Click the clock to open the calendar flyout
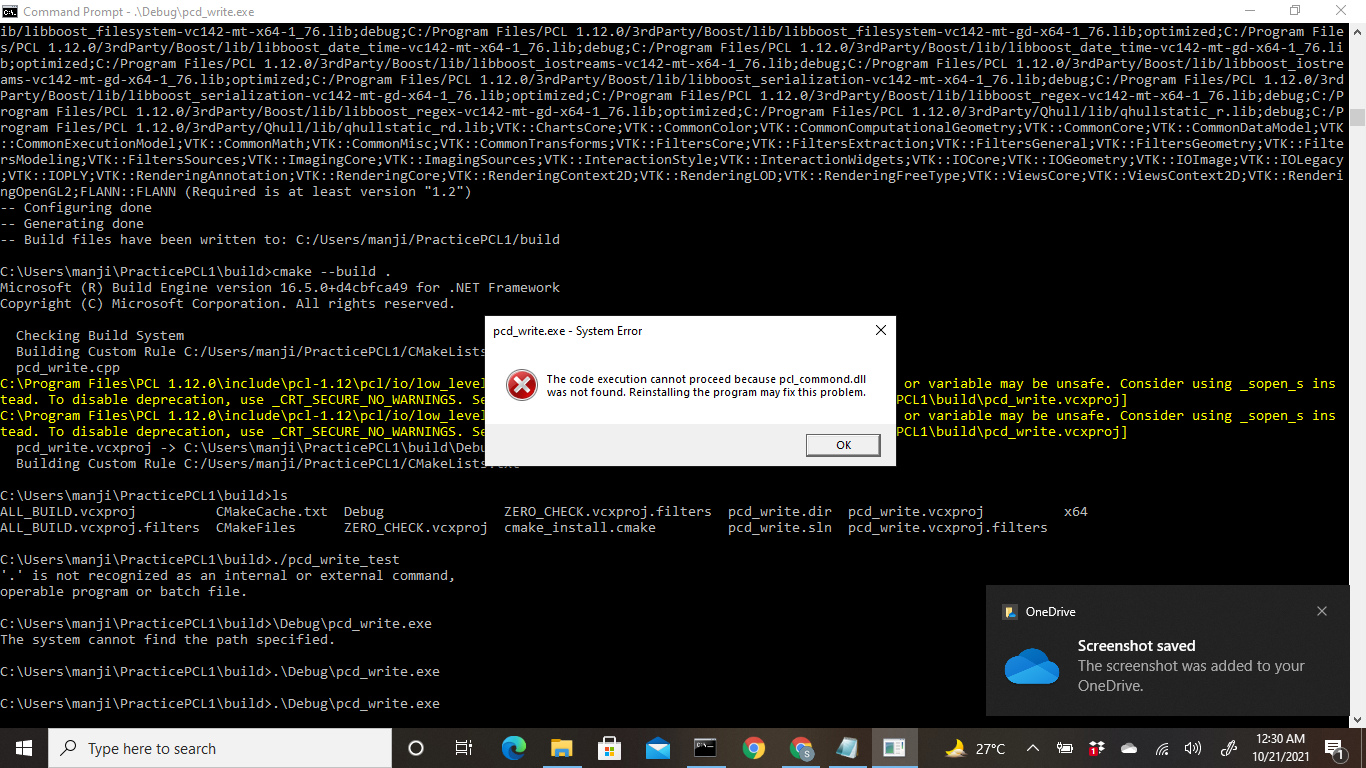Screen dimensions: 1366x768 click(x=1281, y=748)
